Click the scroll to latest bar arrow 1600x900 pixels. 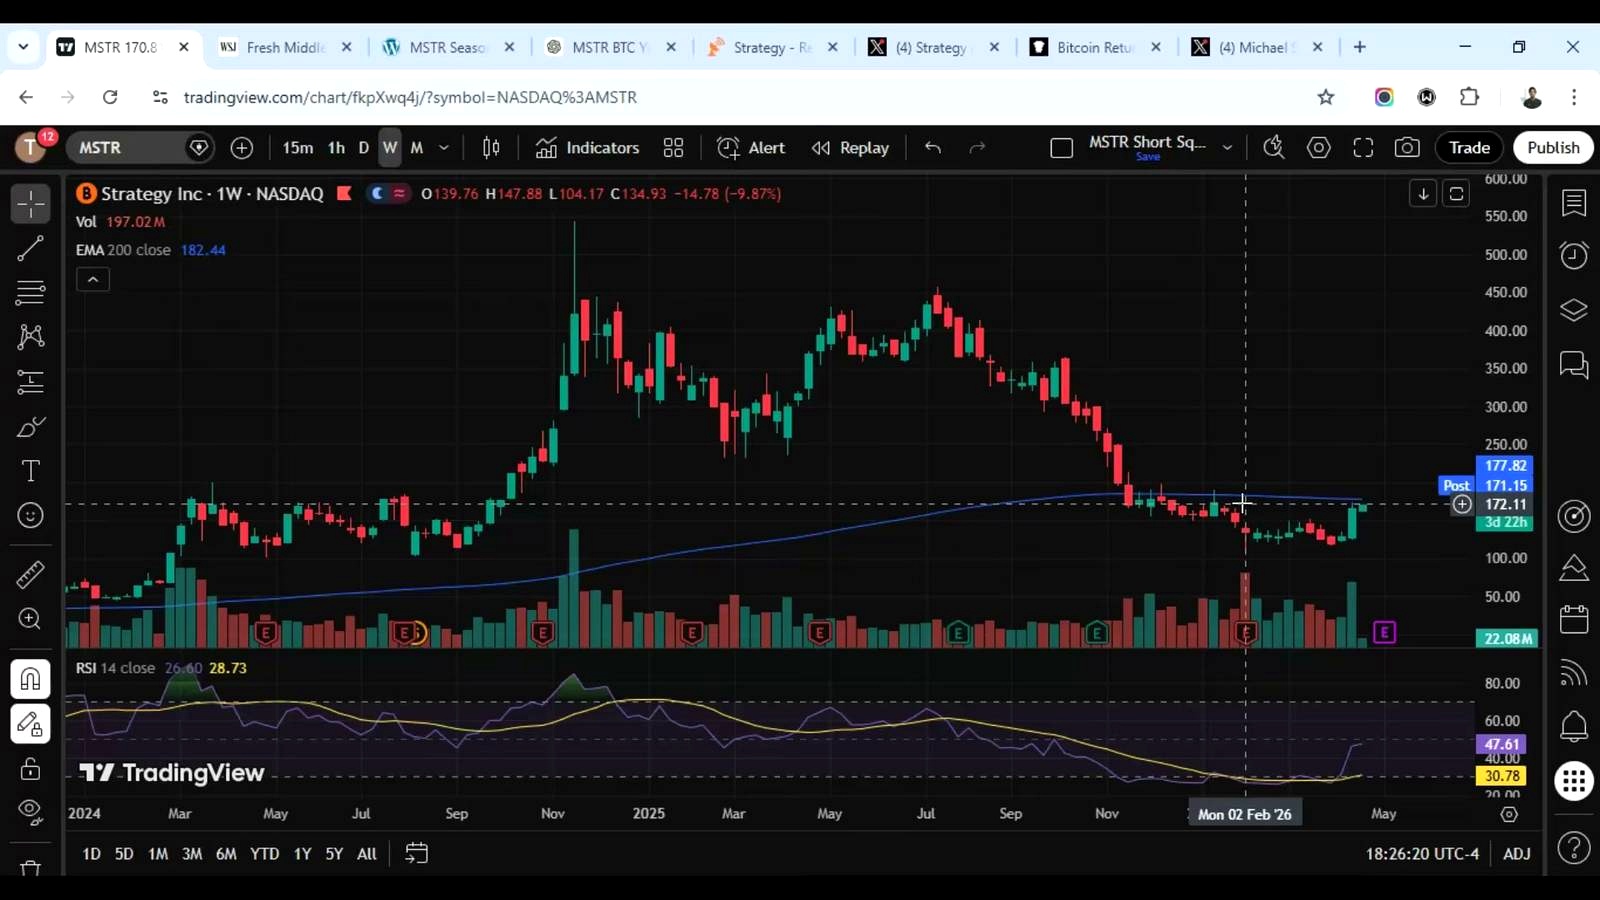[1423, 194]
